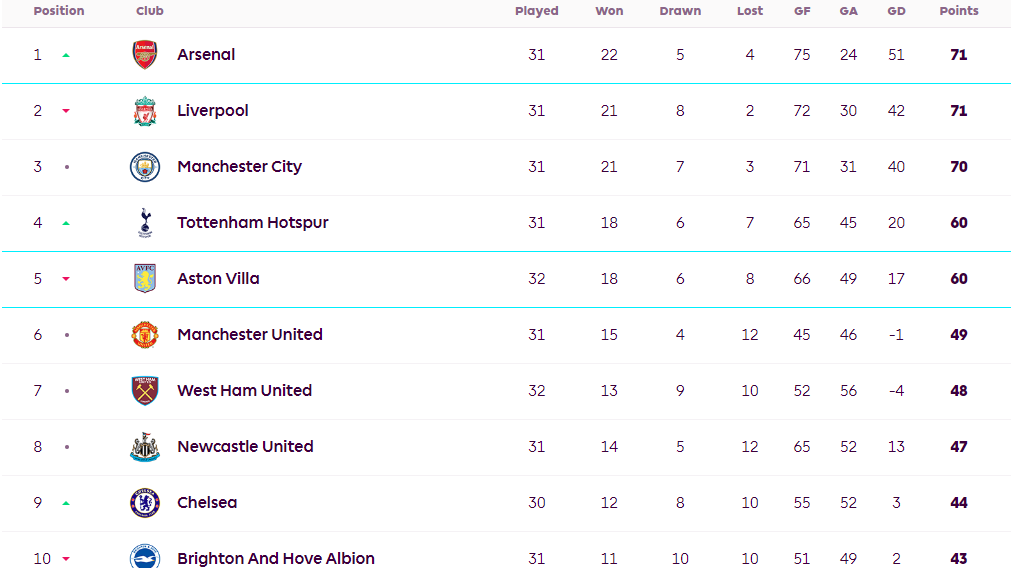Click the West Ham United crest icon
Screen dimensions: 1011x568
click(145, 391)
